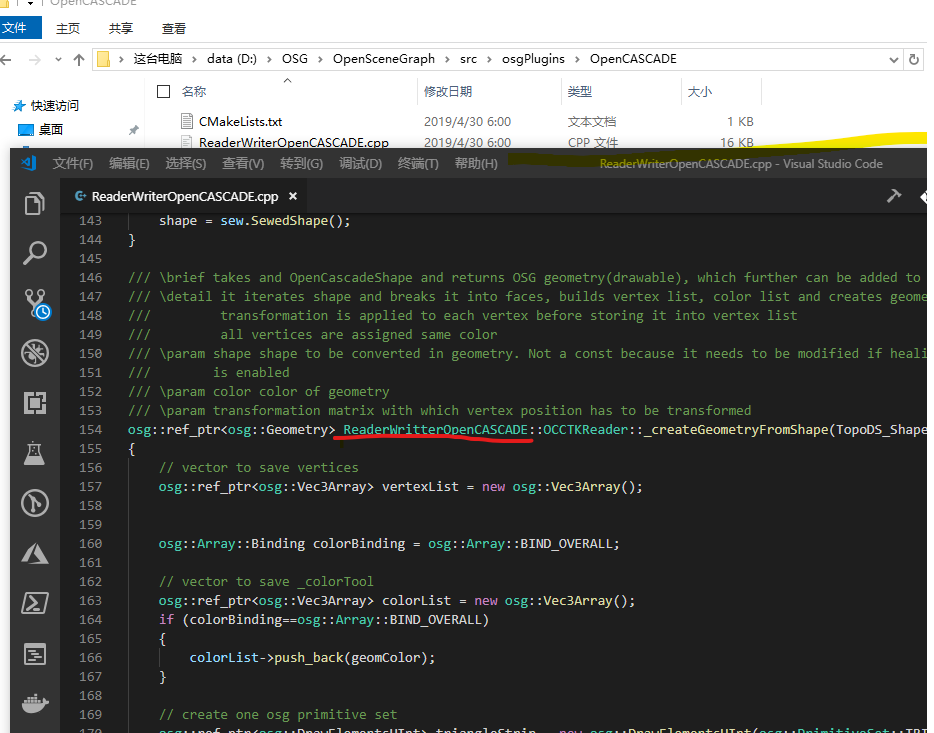Image resolution: width=934 pixels, height=733 pixels.
Task: Navigate to osgPlugins folder breadcrumb
Action: tap(533, 59)
